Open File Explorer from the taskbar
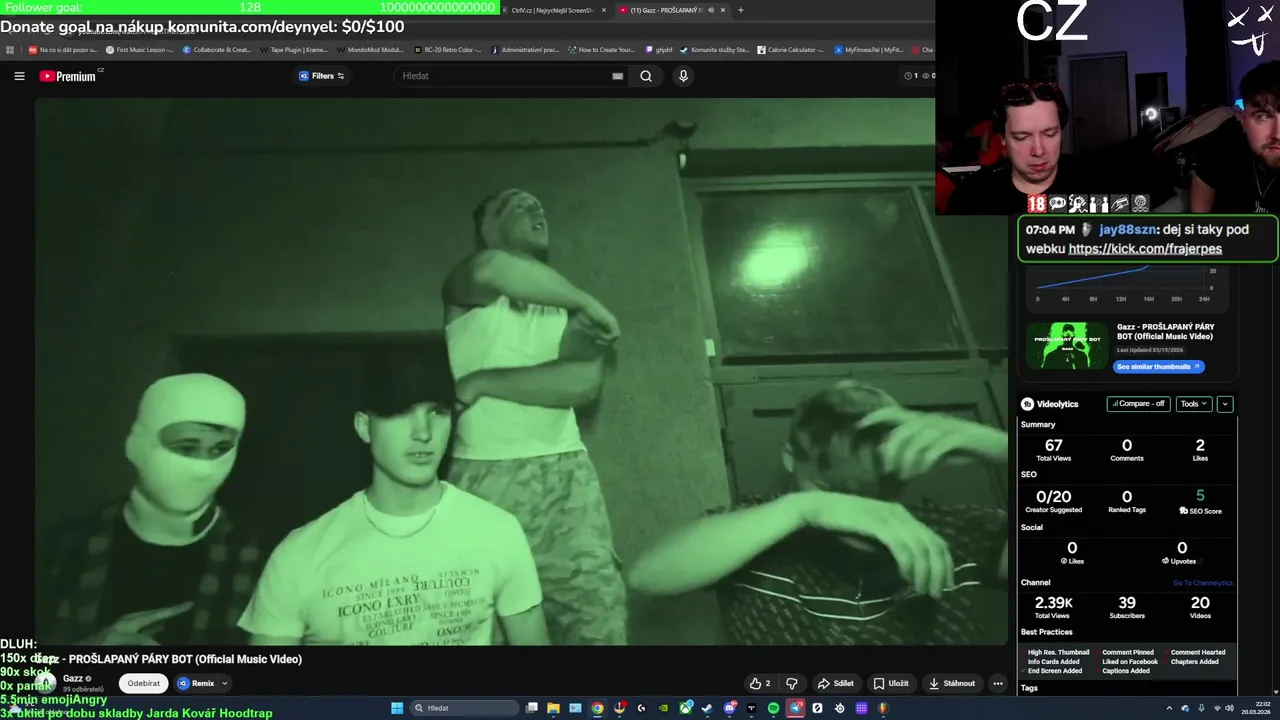Screen dimensions: 1280x720 (x=553, y=708)
